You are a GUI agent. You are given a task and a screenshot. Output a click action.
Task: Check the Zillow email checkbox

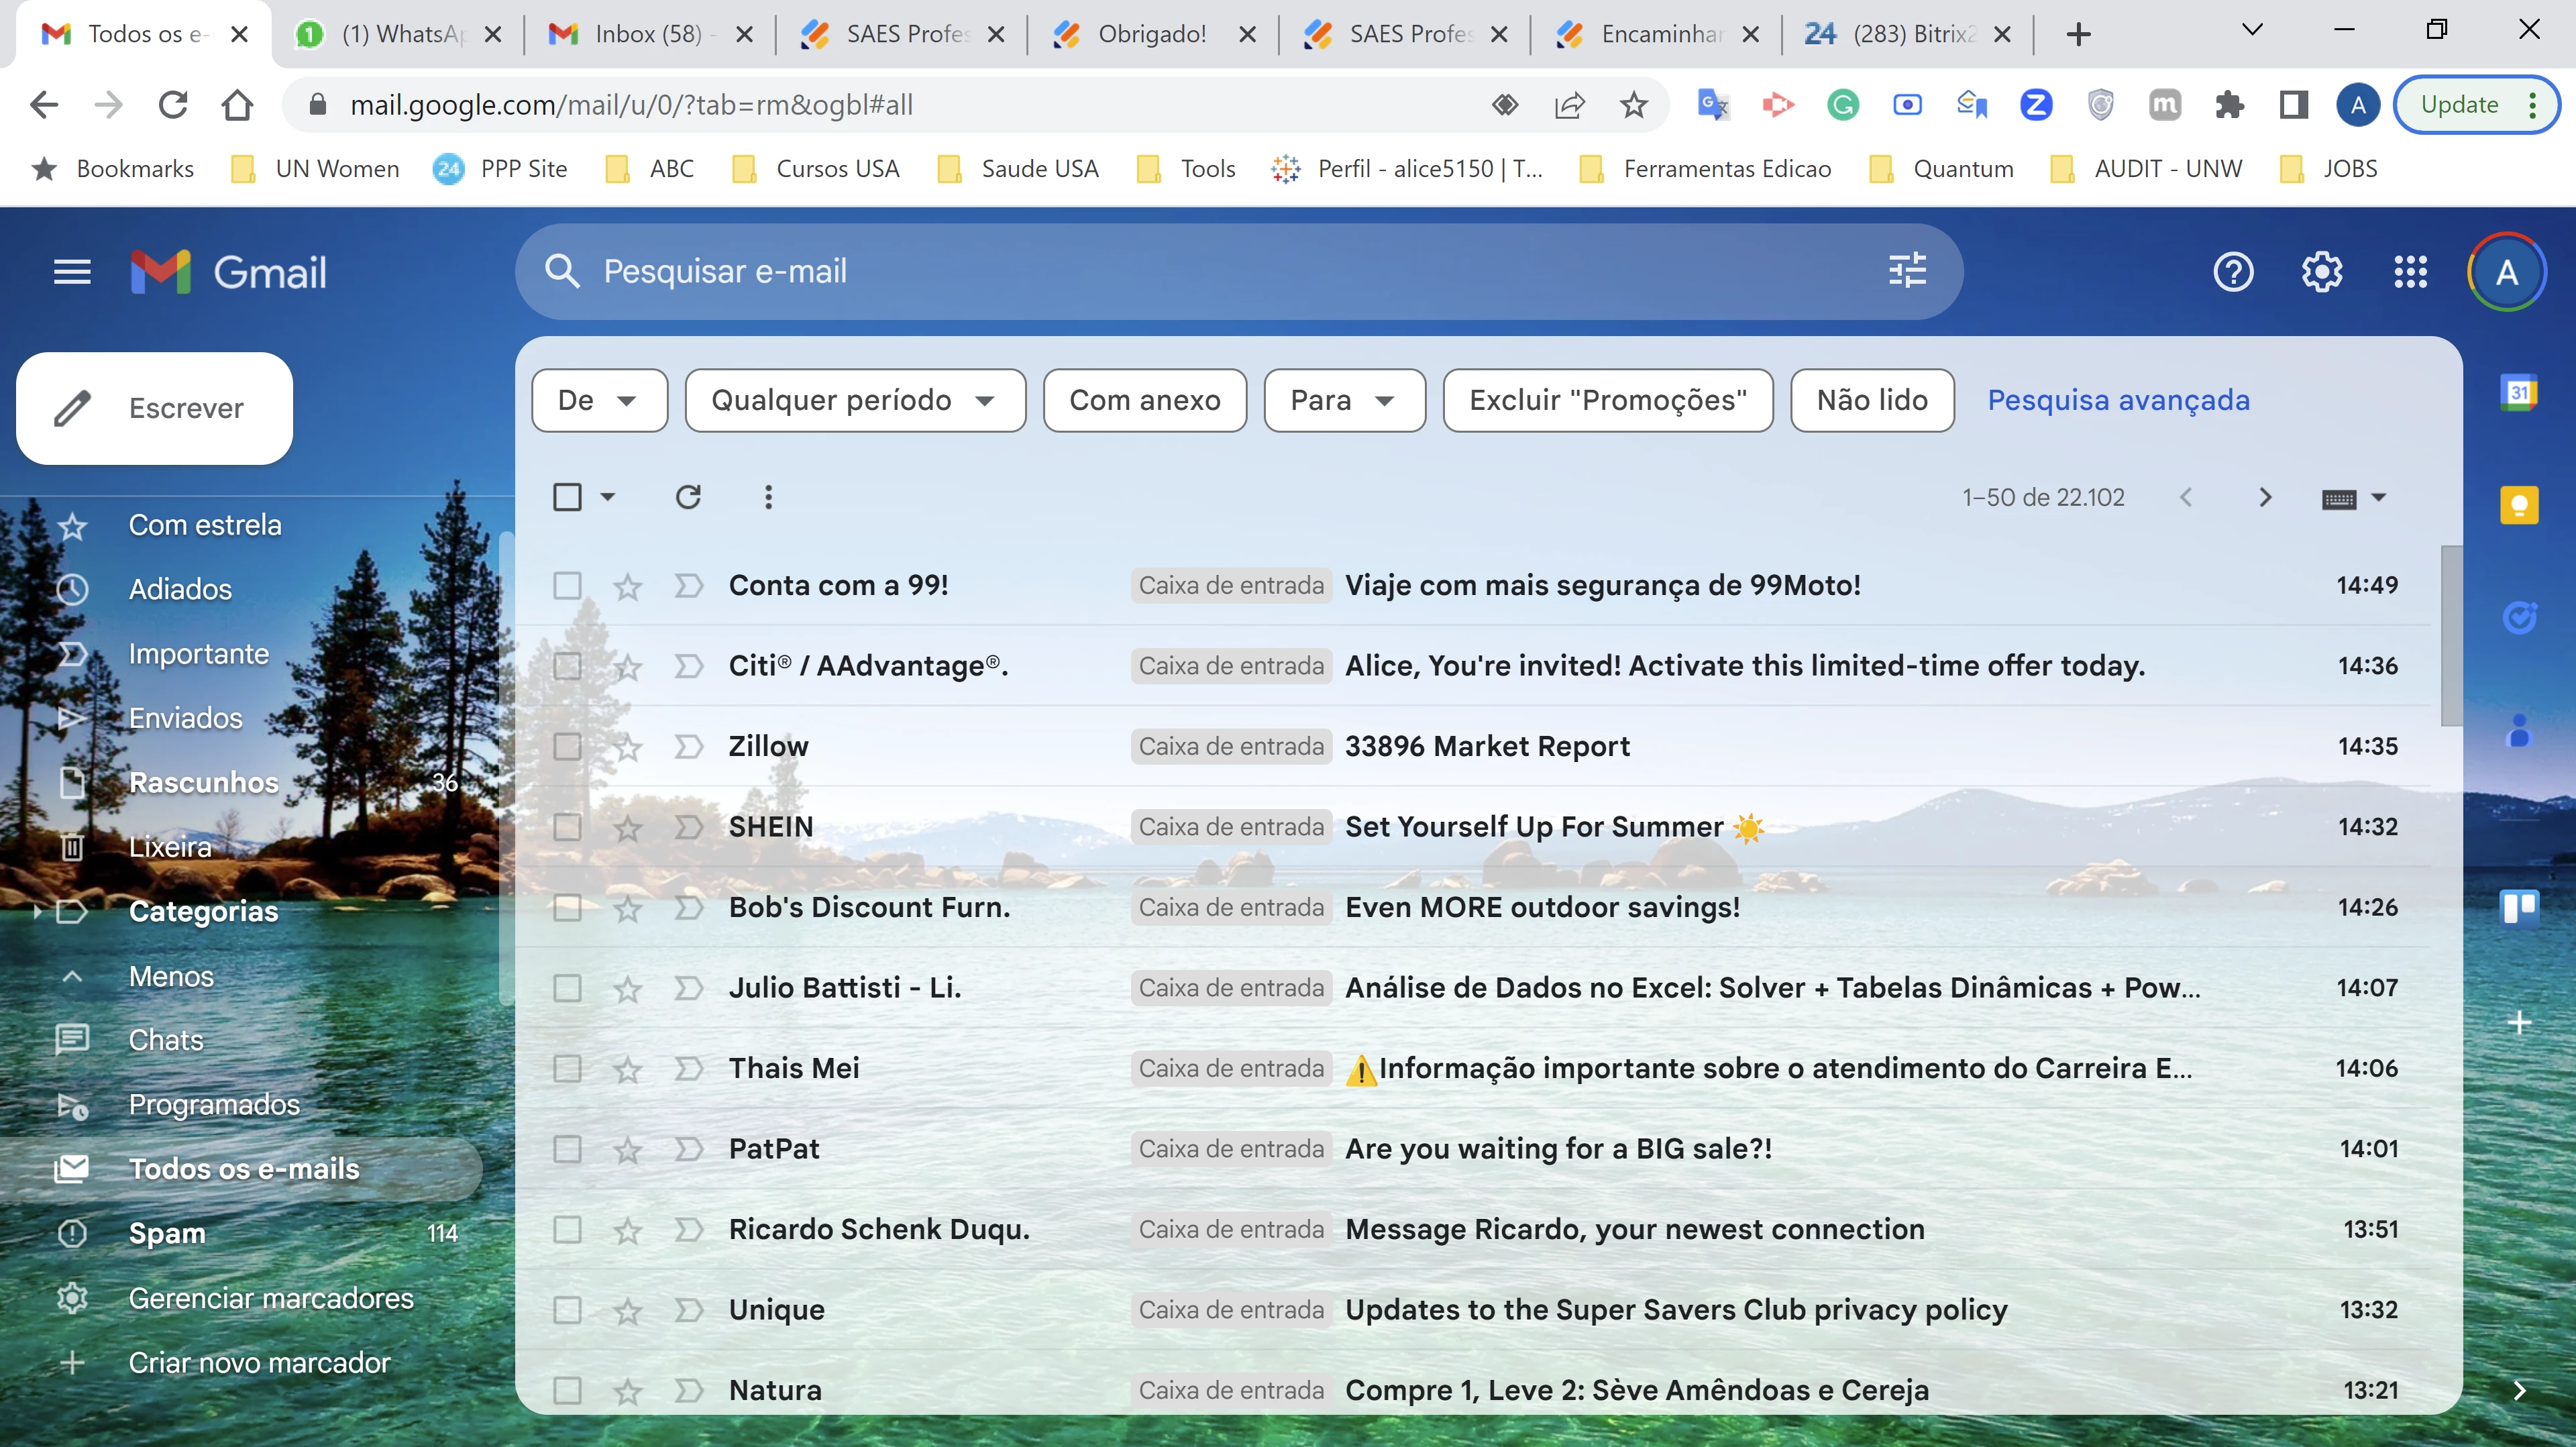pyautogui.click(x=568, y=746)
